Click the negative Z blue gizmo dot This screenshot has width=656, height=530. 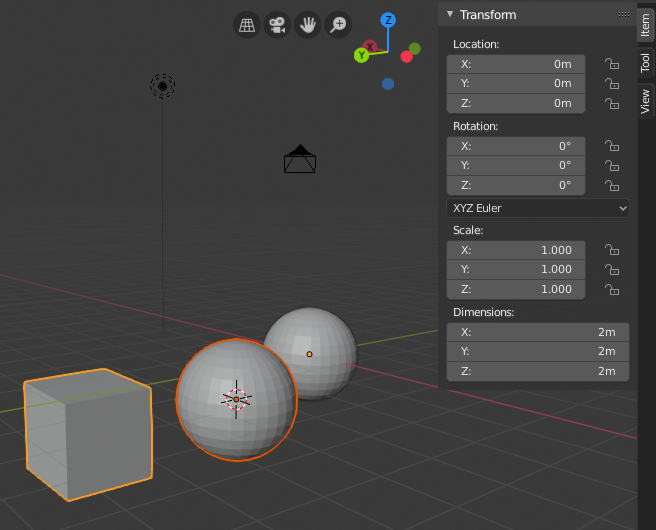[x=388, y=84]
